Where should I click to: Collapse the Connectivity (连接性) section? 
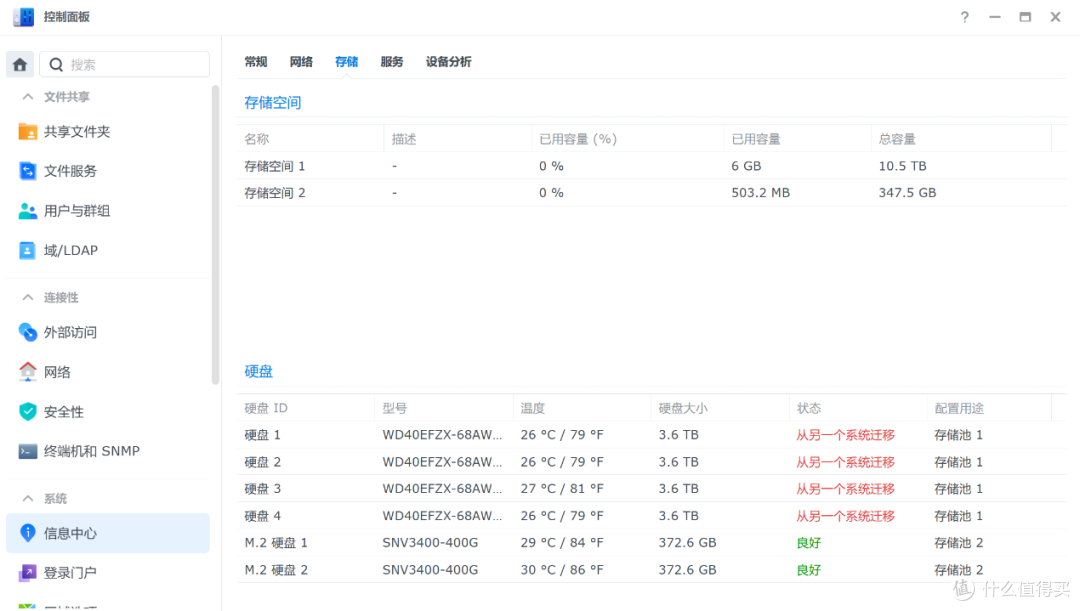tap(28, 297)
